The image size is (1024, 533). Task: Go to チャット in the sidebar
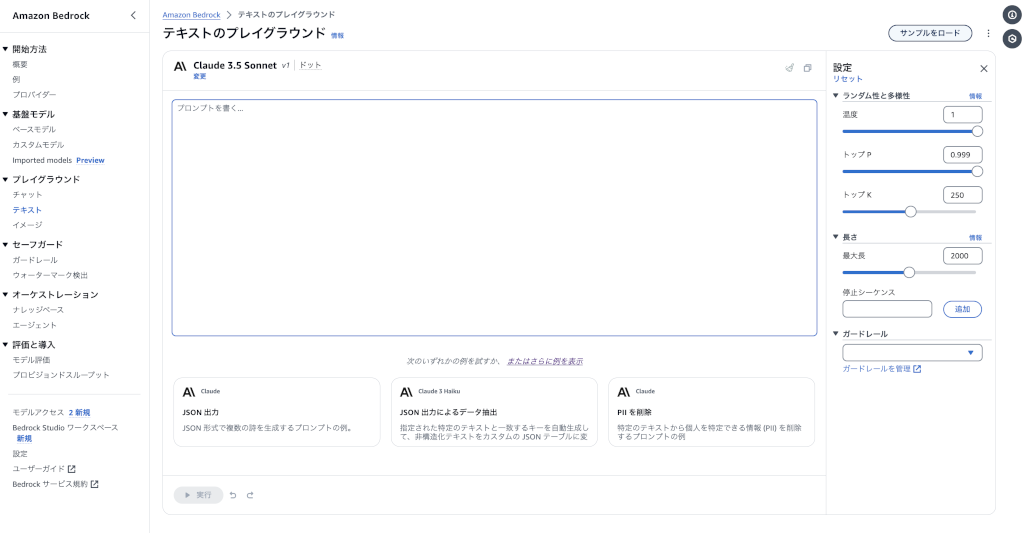(27, 195)
